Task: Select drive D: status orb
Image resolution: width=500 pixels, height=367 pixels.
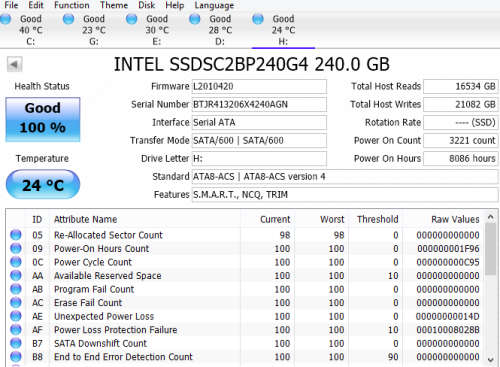Action: (x=195, y=19)
